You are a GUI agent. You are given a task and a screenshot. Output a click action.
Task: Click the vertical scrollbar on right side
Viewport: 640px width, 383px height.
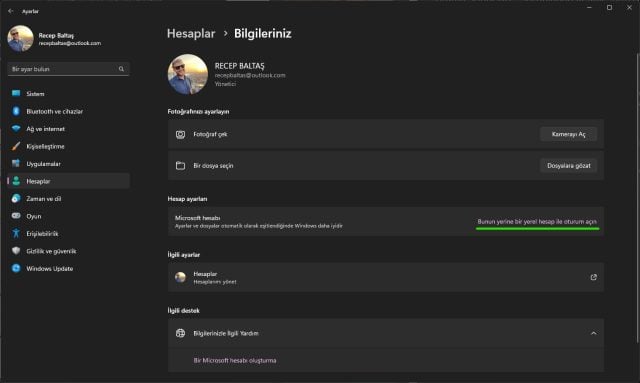[637, 198]
